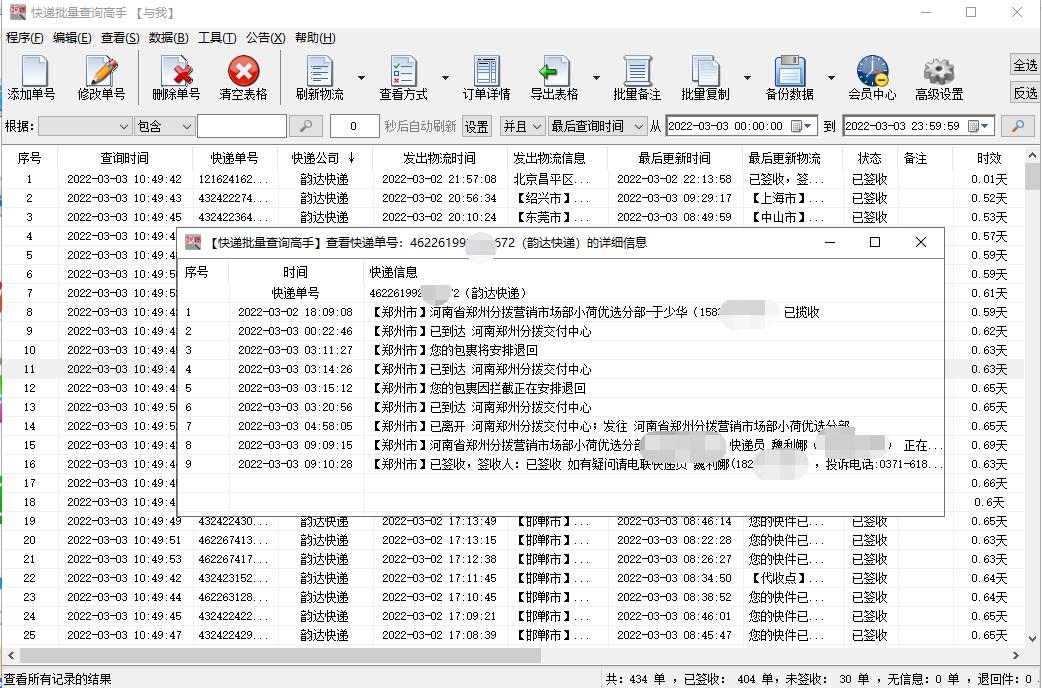
Task: Open the 最后查询时间 dropdown
Action: coord(597,126)
